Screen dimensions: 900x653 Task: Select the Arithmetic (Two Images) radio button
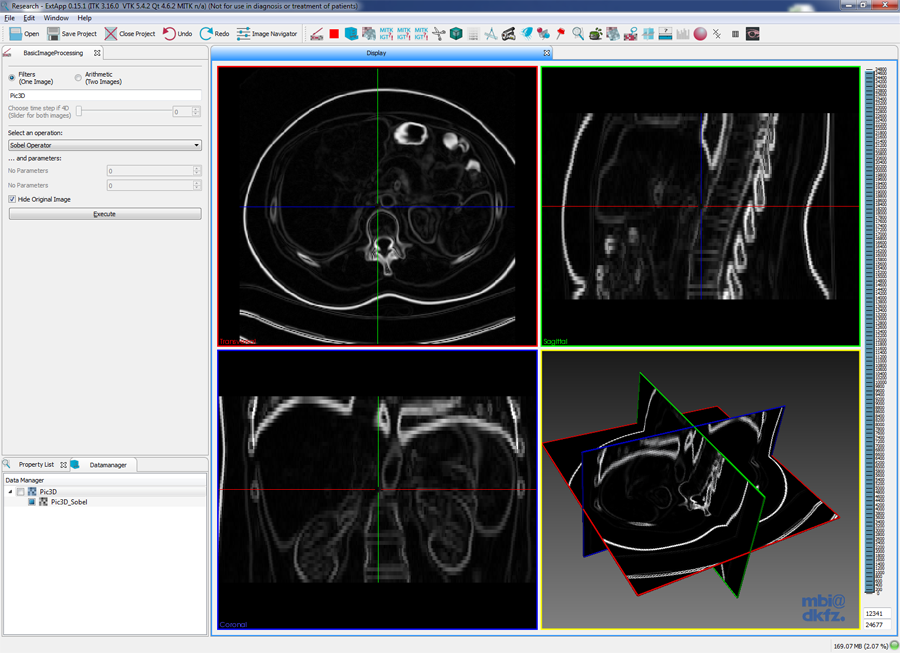point(78,78)
